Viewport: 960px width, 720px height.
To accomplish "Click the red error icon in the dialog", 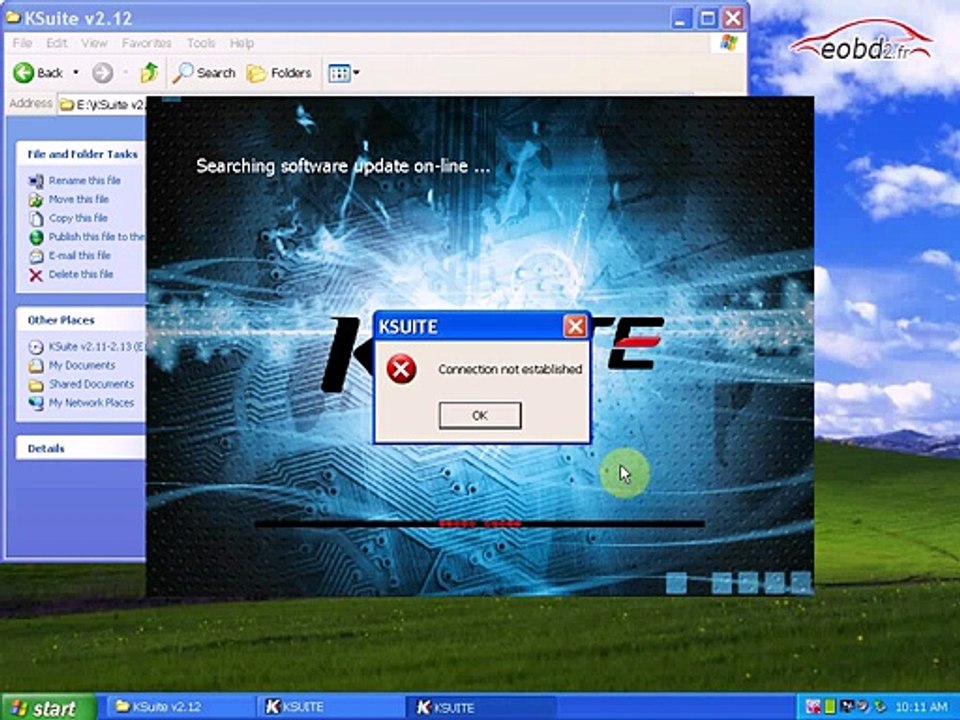I will tap(401, 369).
